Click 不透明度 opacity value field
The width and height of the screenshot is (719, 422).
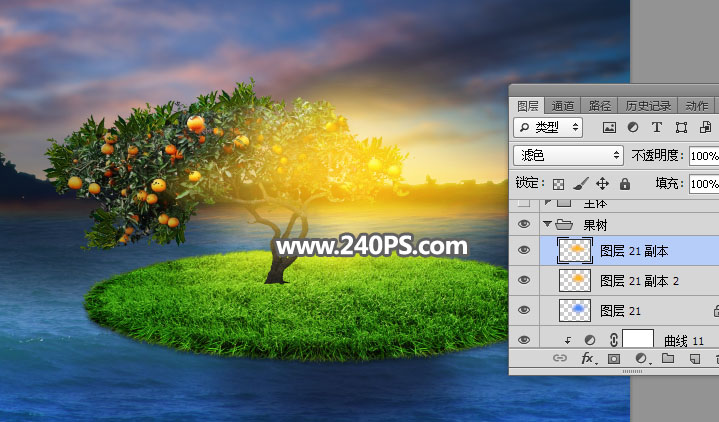point(704,156)
